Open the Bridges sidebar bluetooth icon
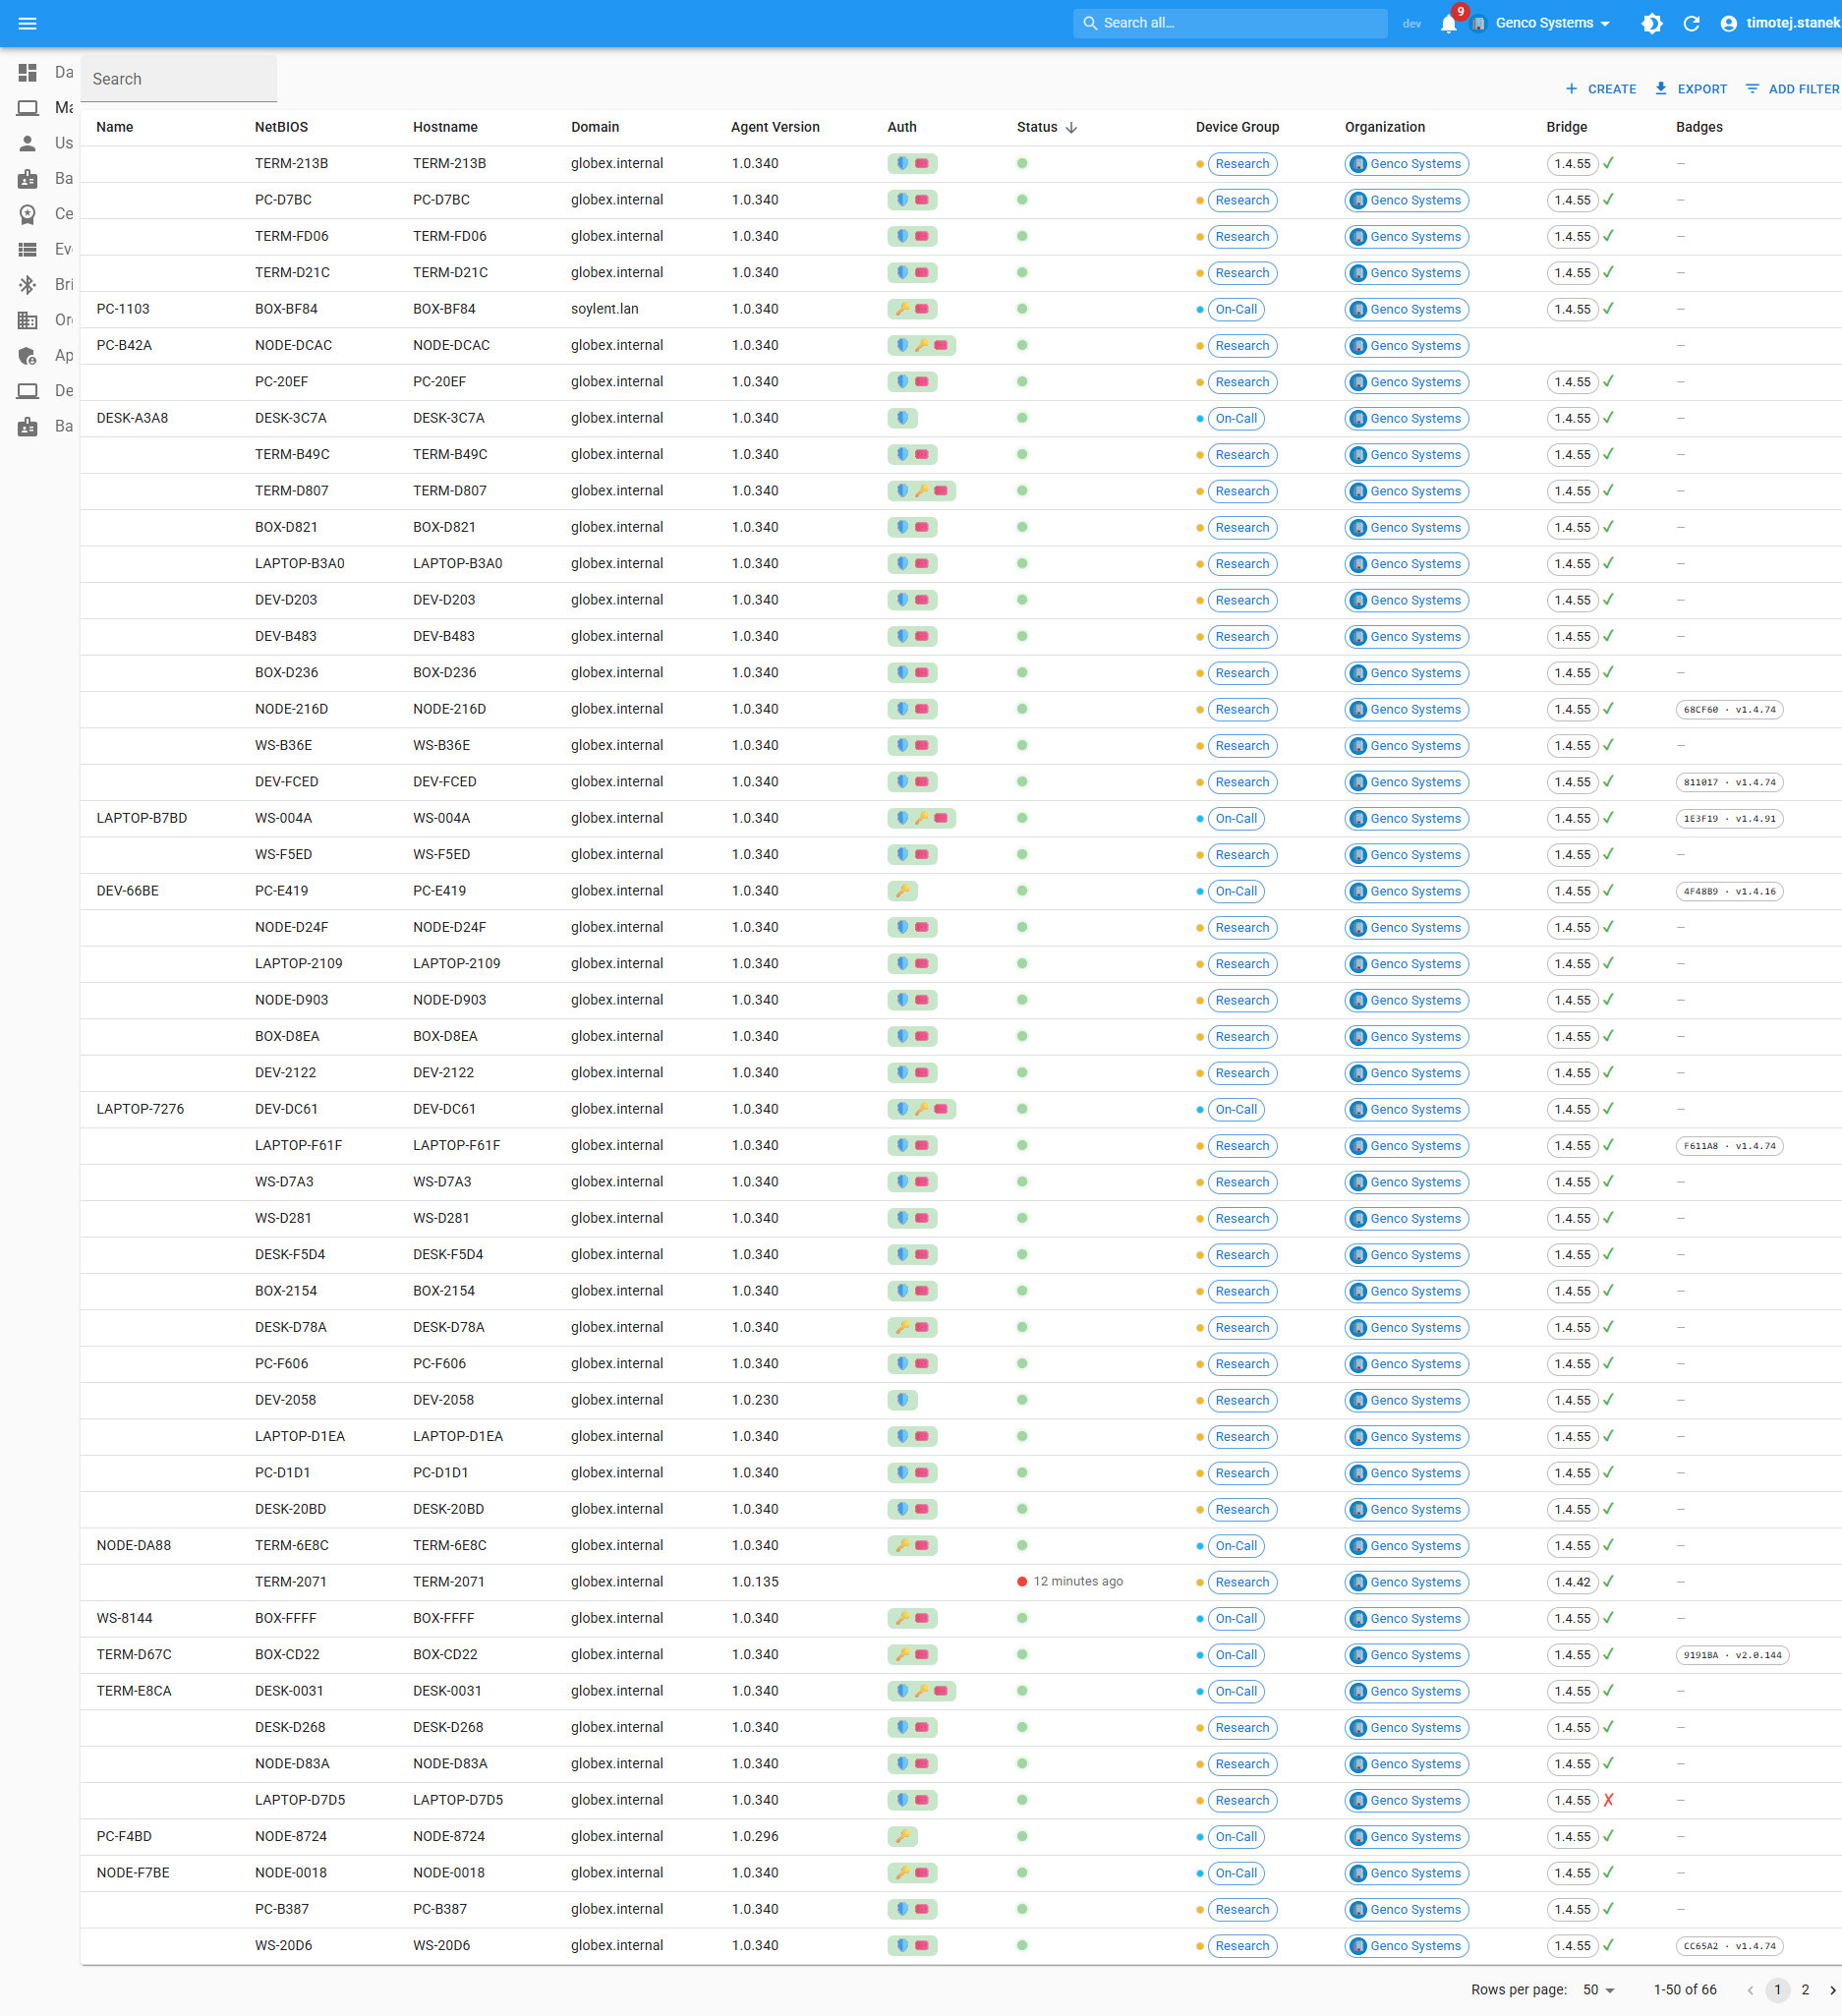The image size is (1842, 2016). click(x=28, y=285)
